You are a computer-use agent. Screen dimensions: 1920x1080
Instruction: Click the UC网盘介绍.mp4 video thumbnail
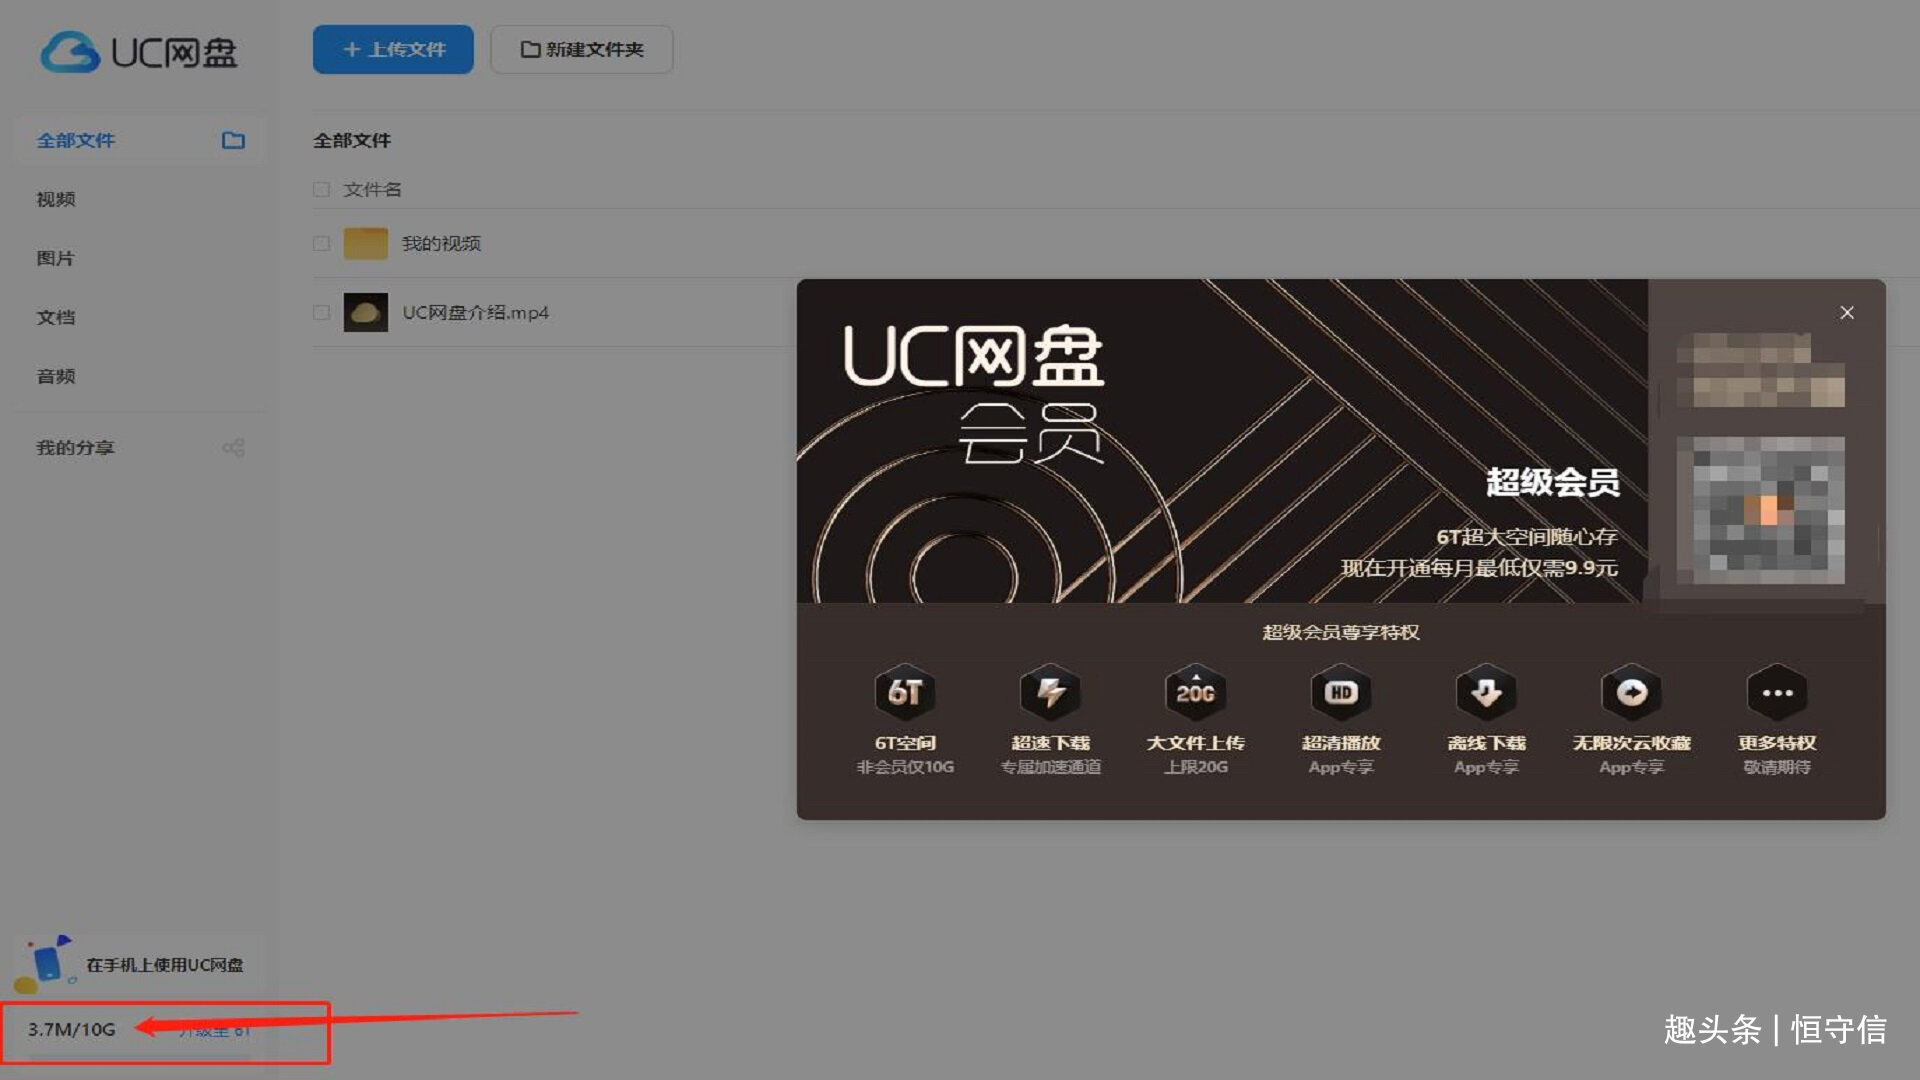point(366,312)
